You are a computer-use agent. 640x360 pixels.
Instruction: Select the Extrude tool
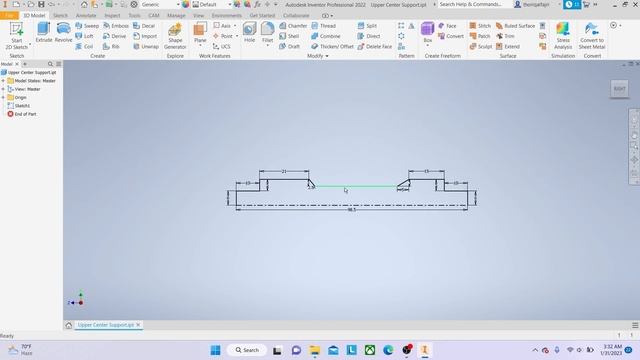[x=44, y=33]
